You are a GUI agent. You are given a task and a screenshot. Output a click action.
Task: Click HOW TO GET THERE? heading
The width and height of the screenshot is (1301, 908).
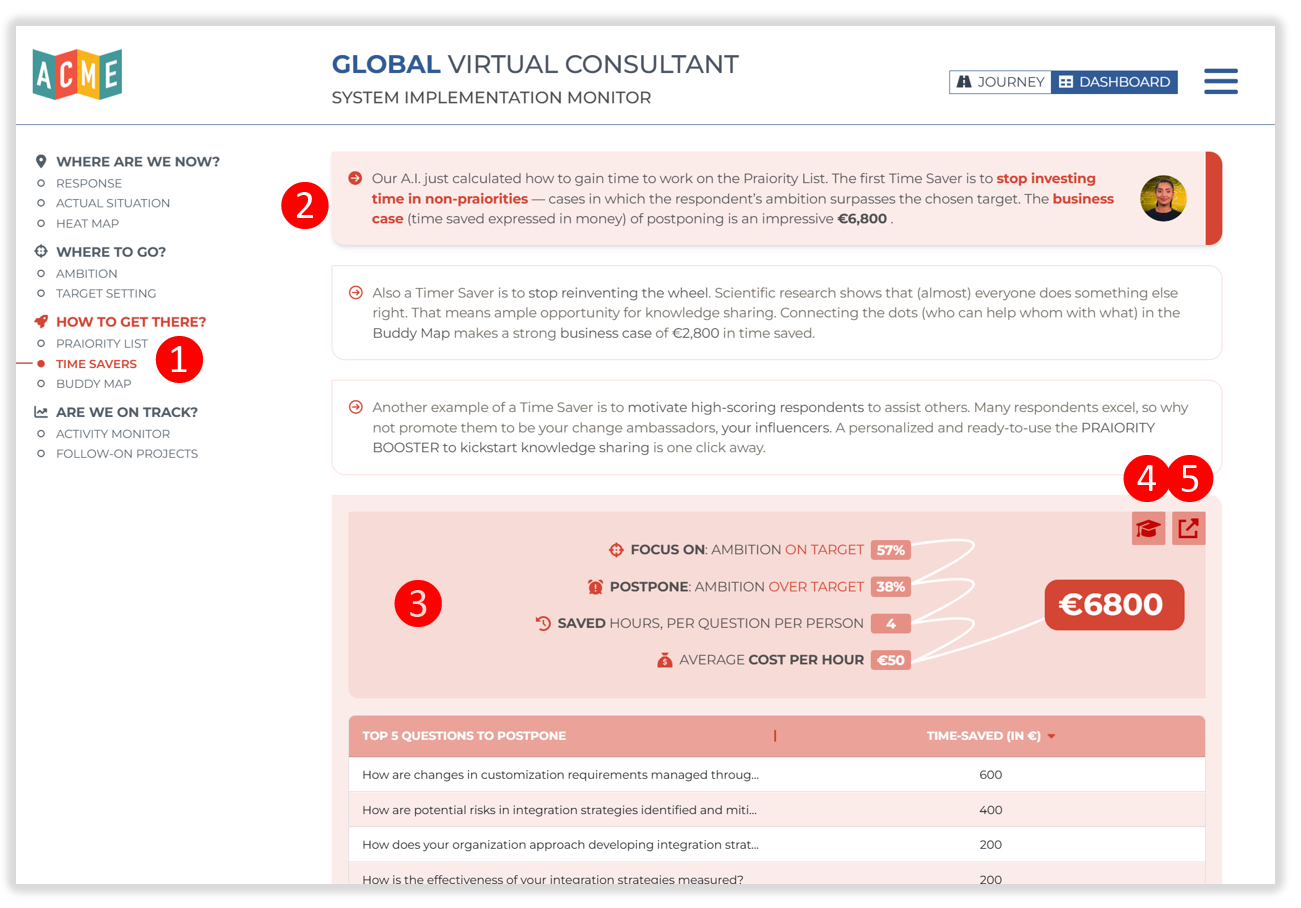[x=131, y=322]
